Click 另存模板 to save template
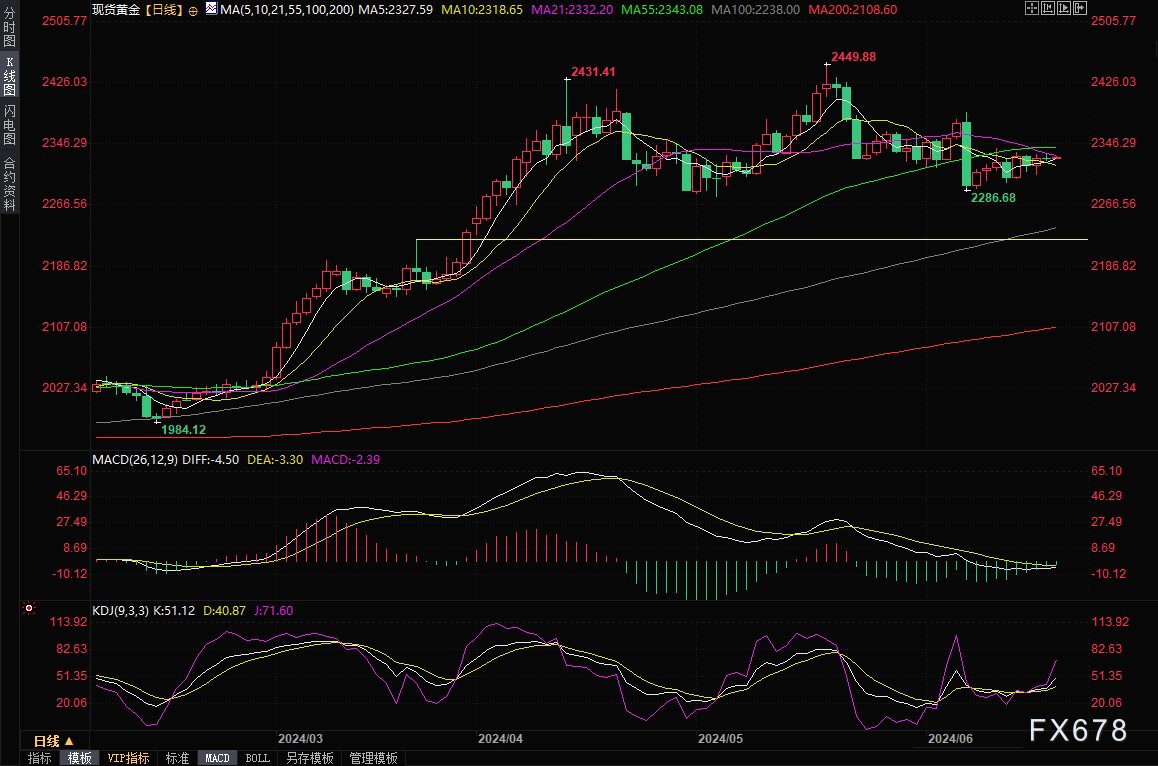This screenshot has width=1158, height=766. [308, 758]
